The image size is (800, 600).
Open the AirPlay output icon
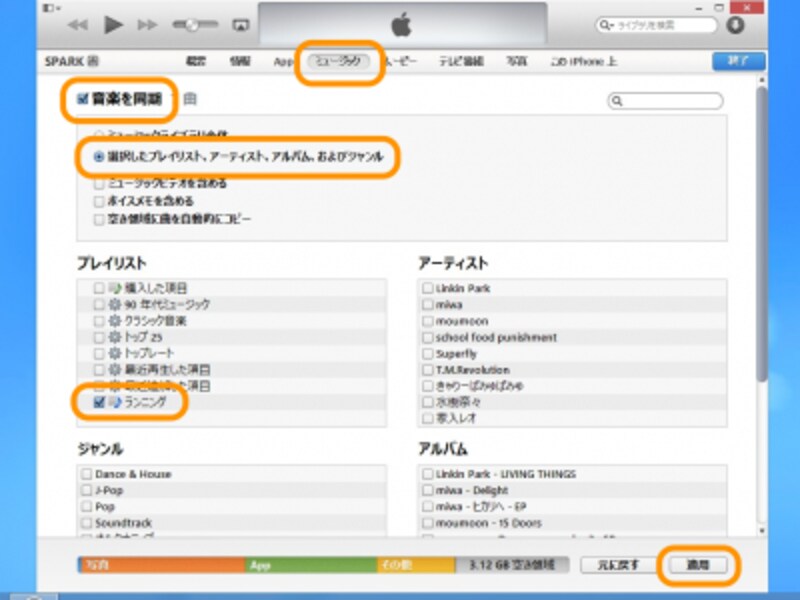[x=240, y=25]
